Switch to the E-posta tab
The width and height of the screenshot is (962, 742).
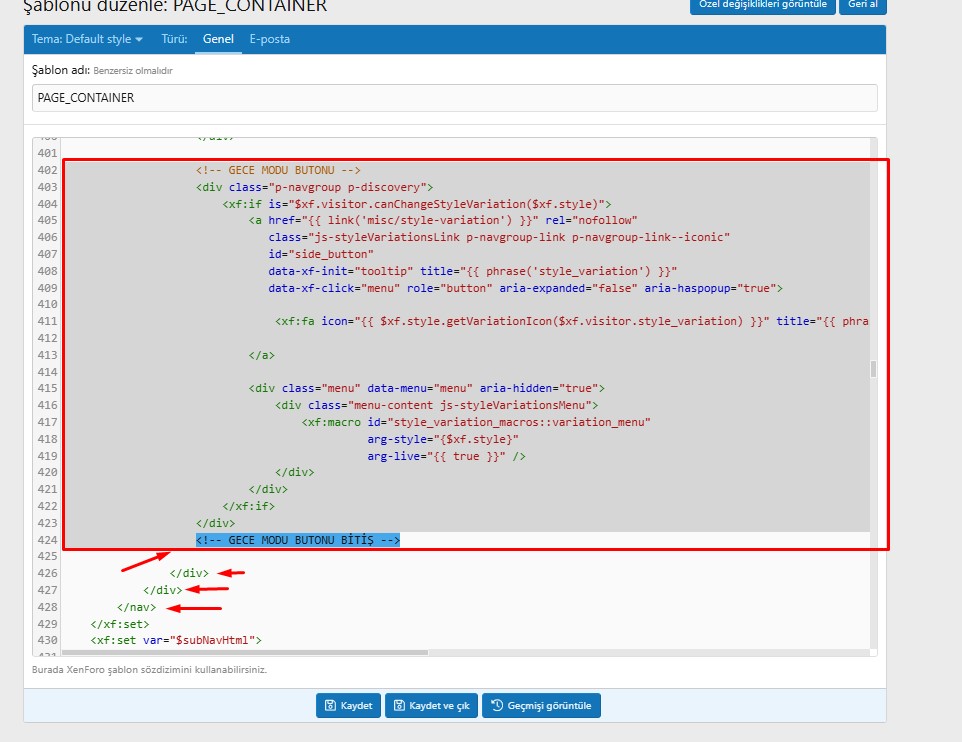(269, 39)
